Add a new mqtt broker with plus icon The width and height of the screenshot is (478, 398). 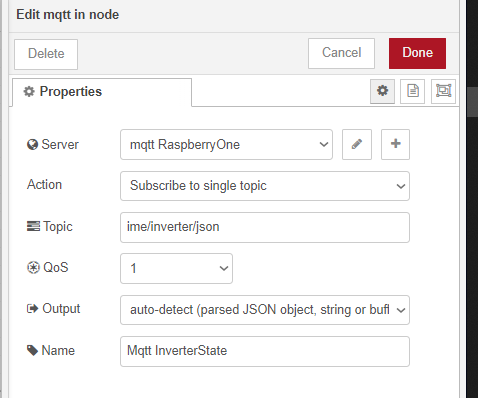point(395,144)
